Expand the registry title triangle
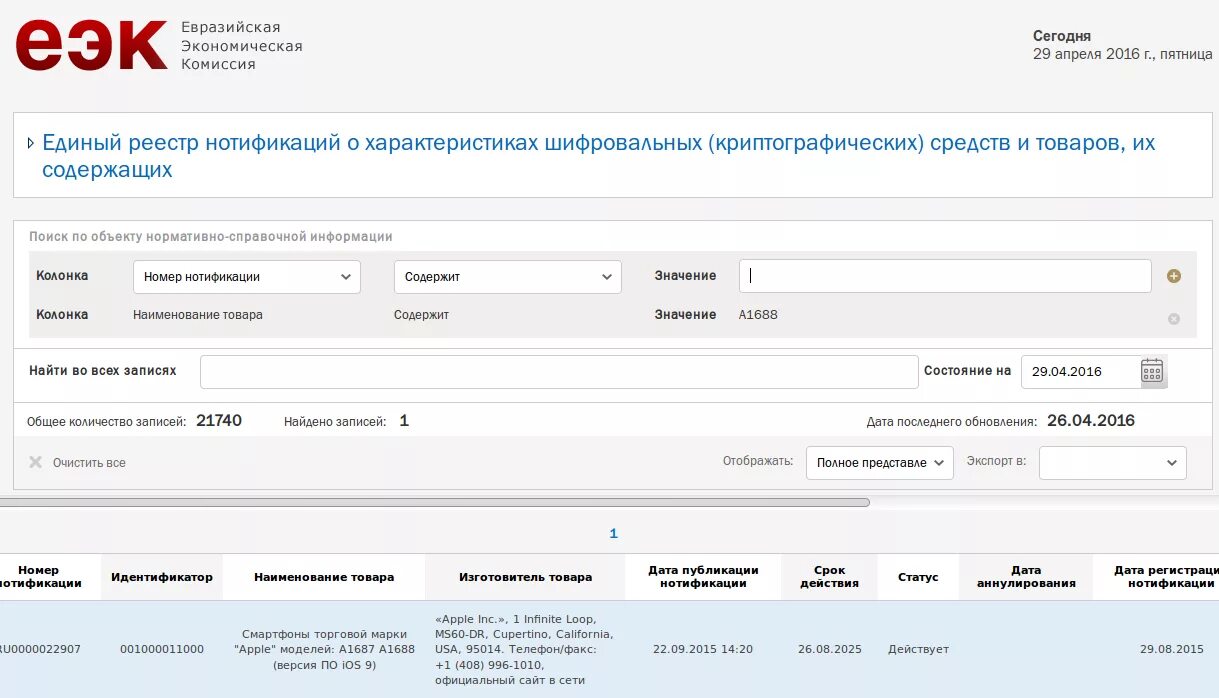This screenshot has height=698, width=1219. 31,143
